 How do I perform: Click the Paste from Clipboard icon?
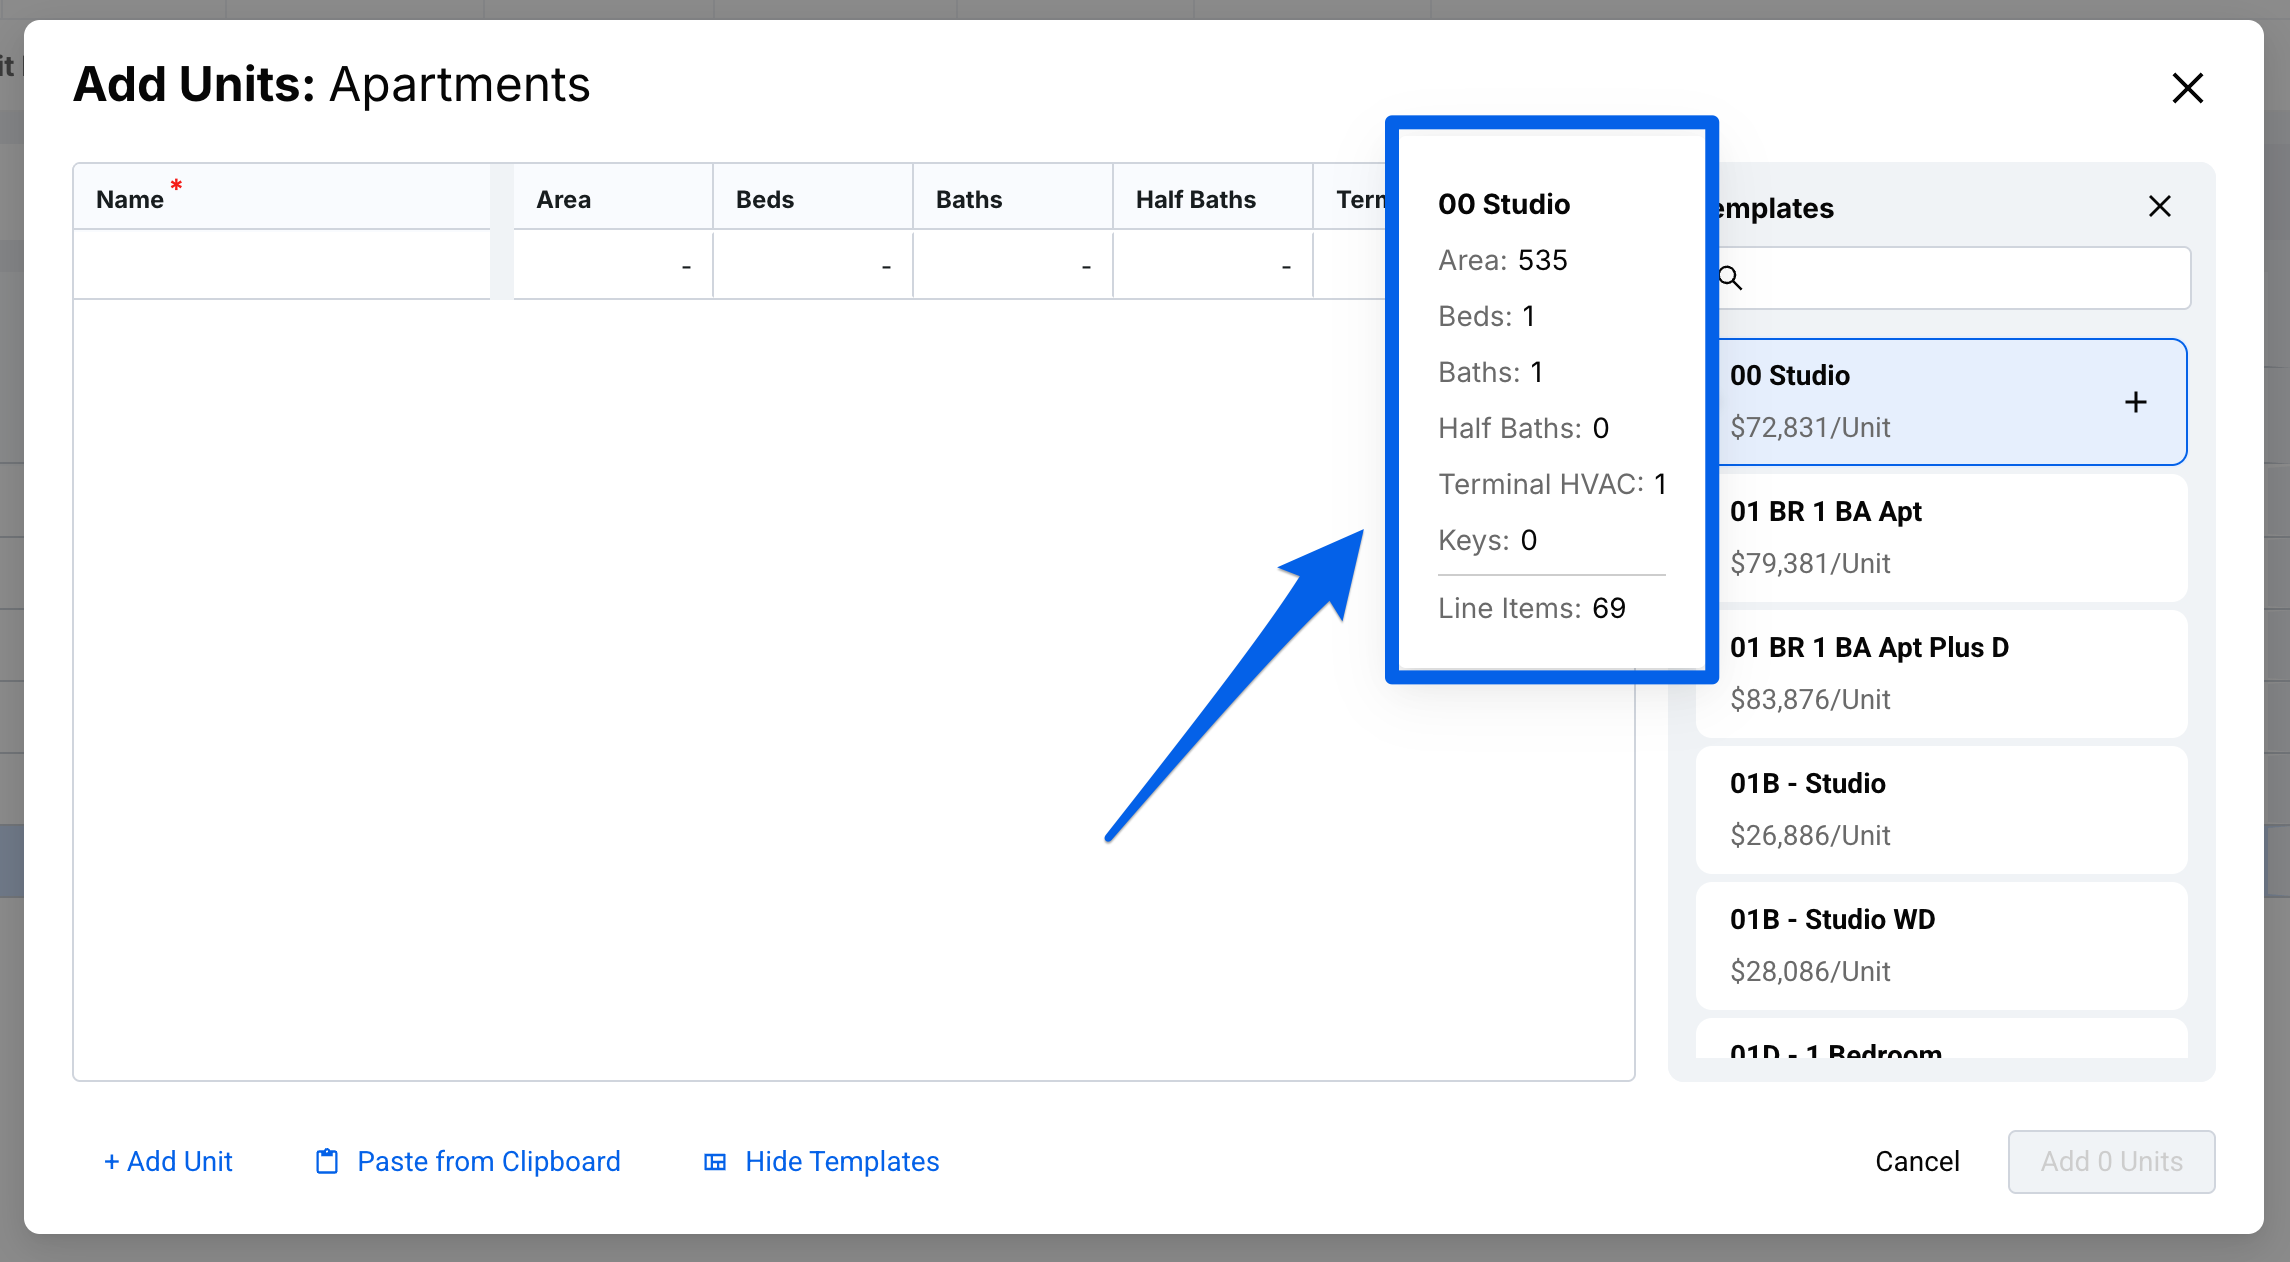(327, 1161)
